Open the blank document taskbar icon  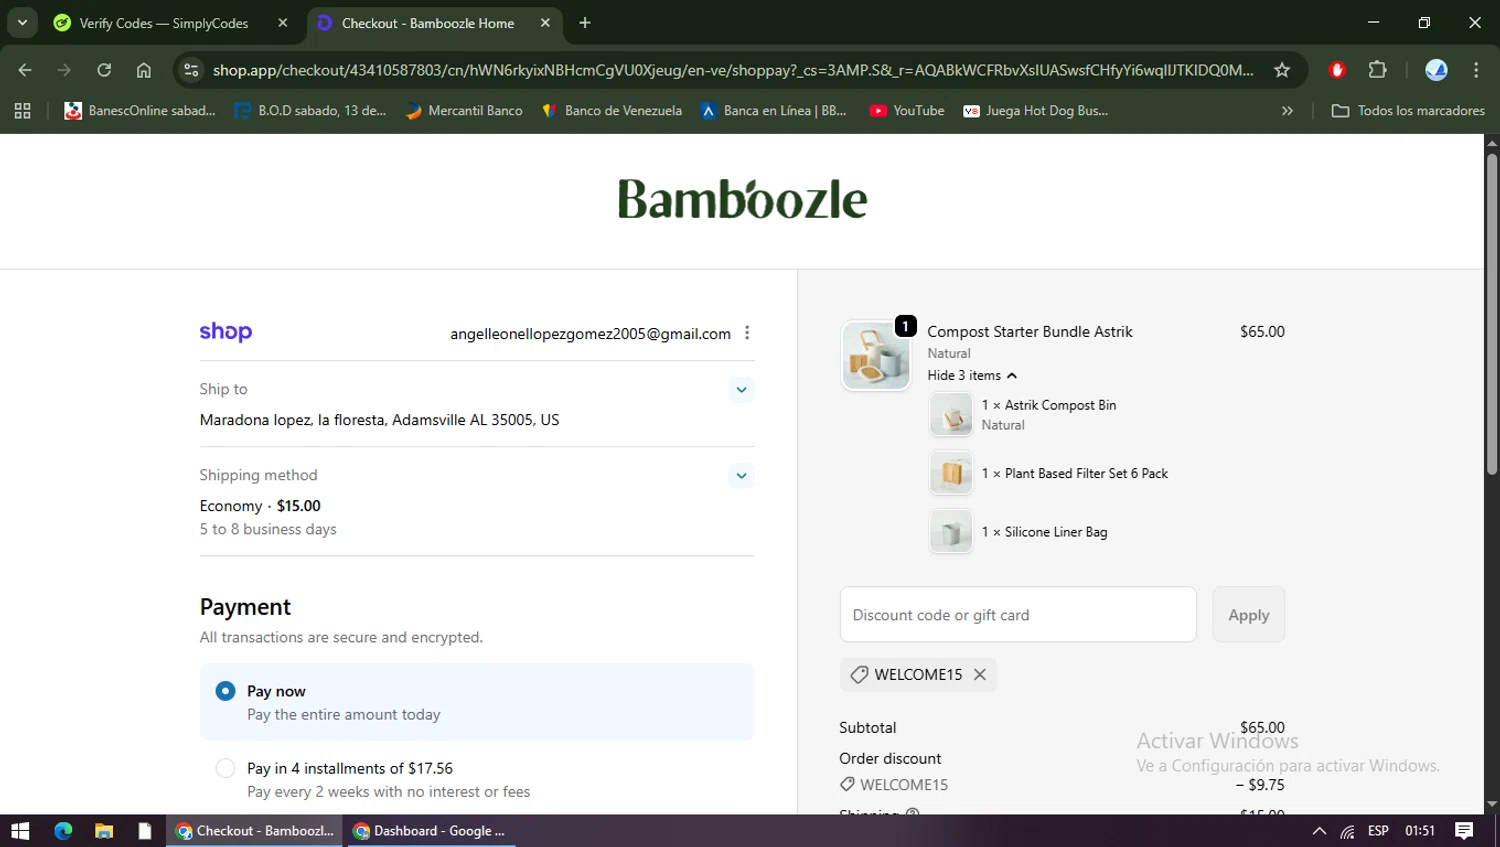tap(145, 831)
